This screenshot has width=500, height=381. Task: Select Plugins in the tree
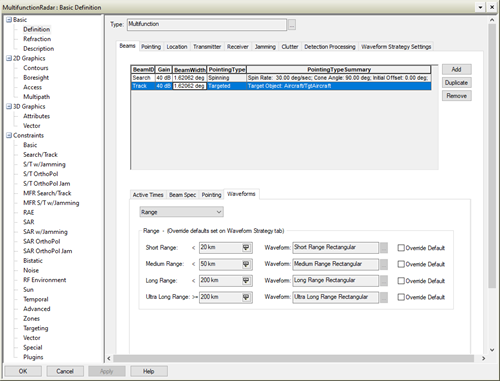(x=33, y=357)
